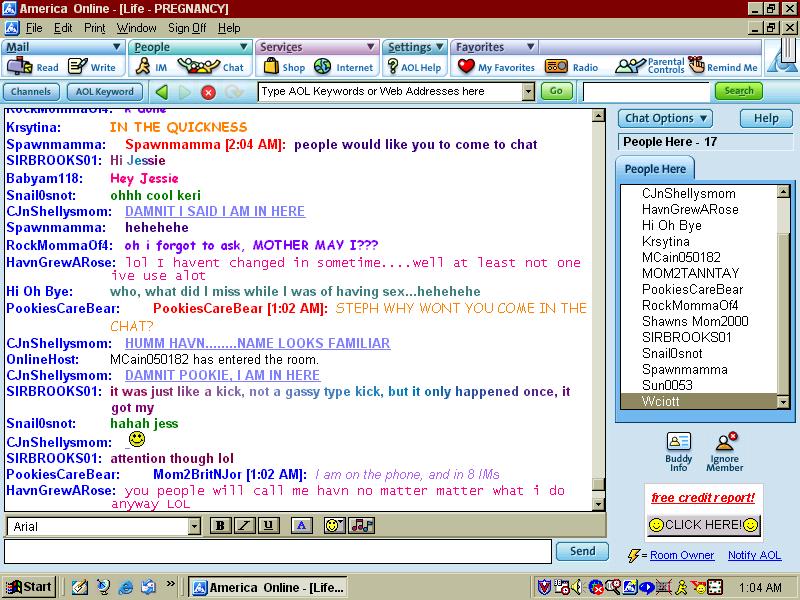Click the green Search button

(x=738, y=91)
